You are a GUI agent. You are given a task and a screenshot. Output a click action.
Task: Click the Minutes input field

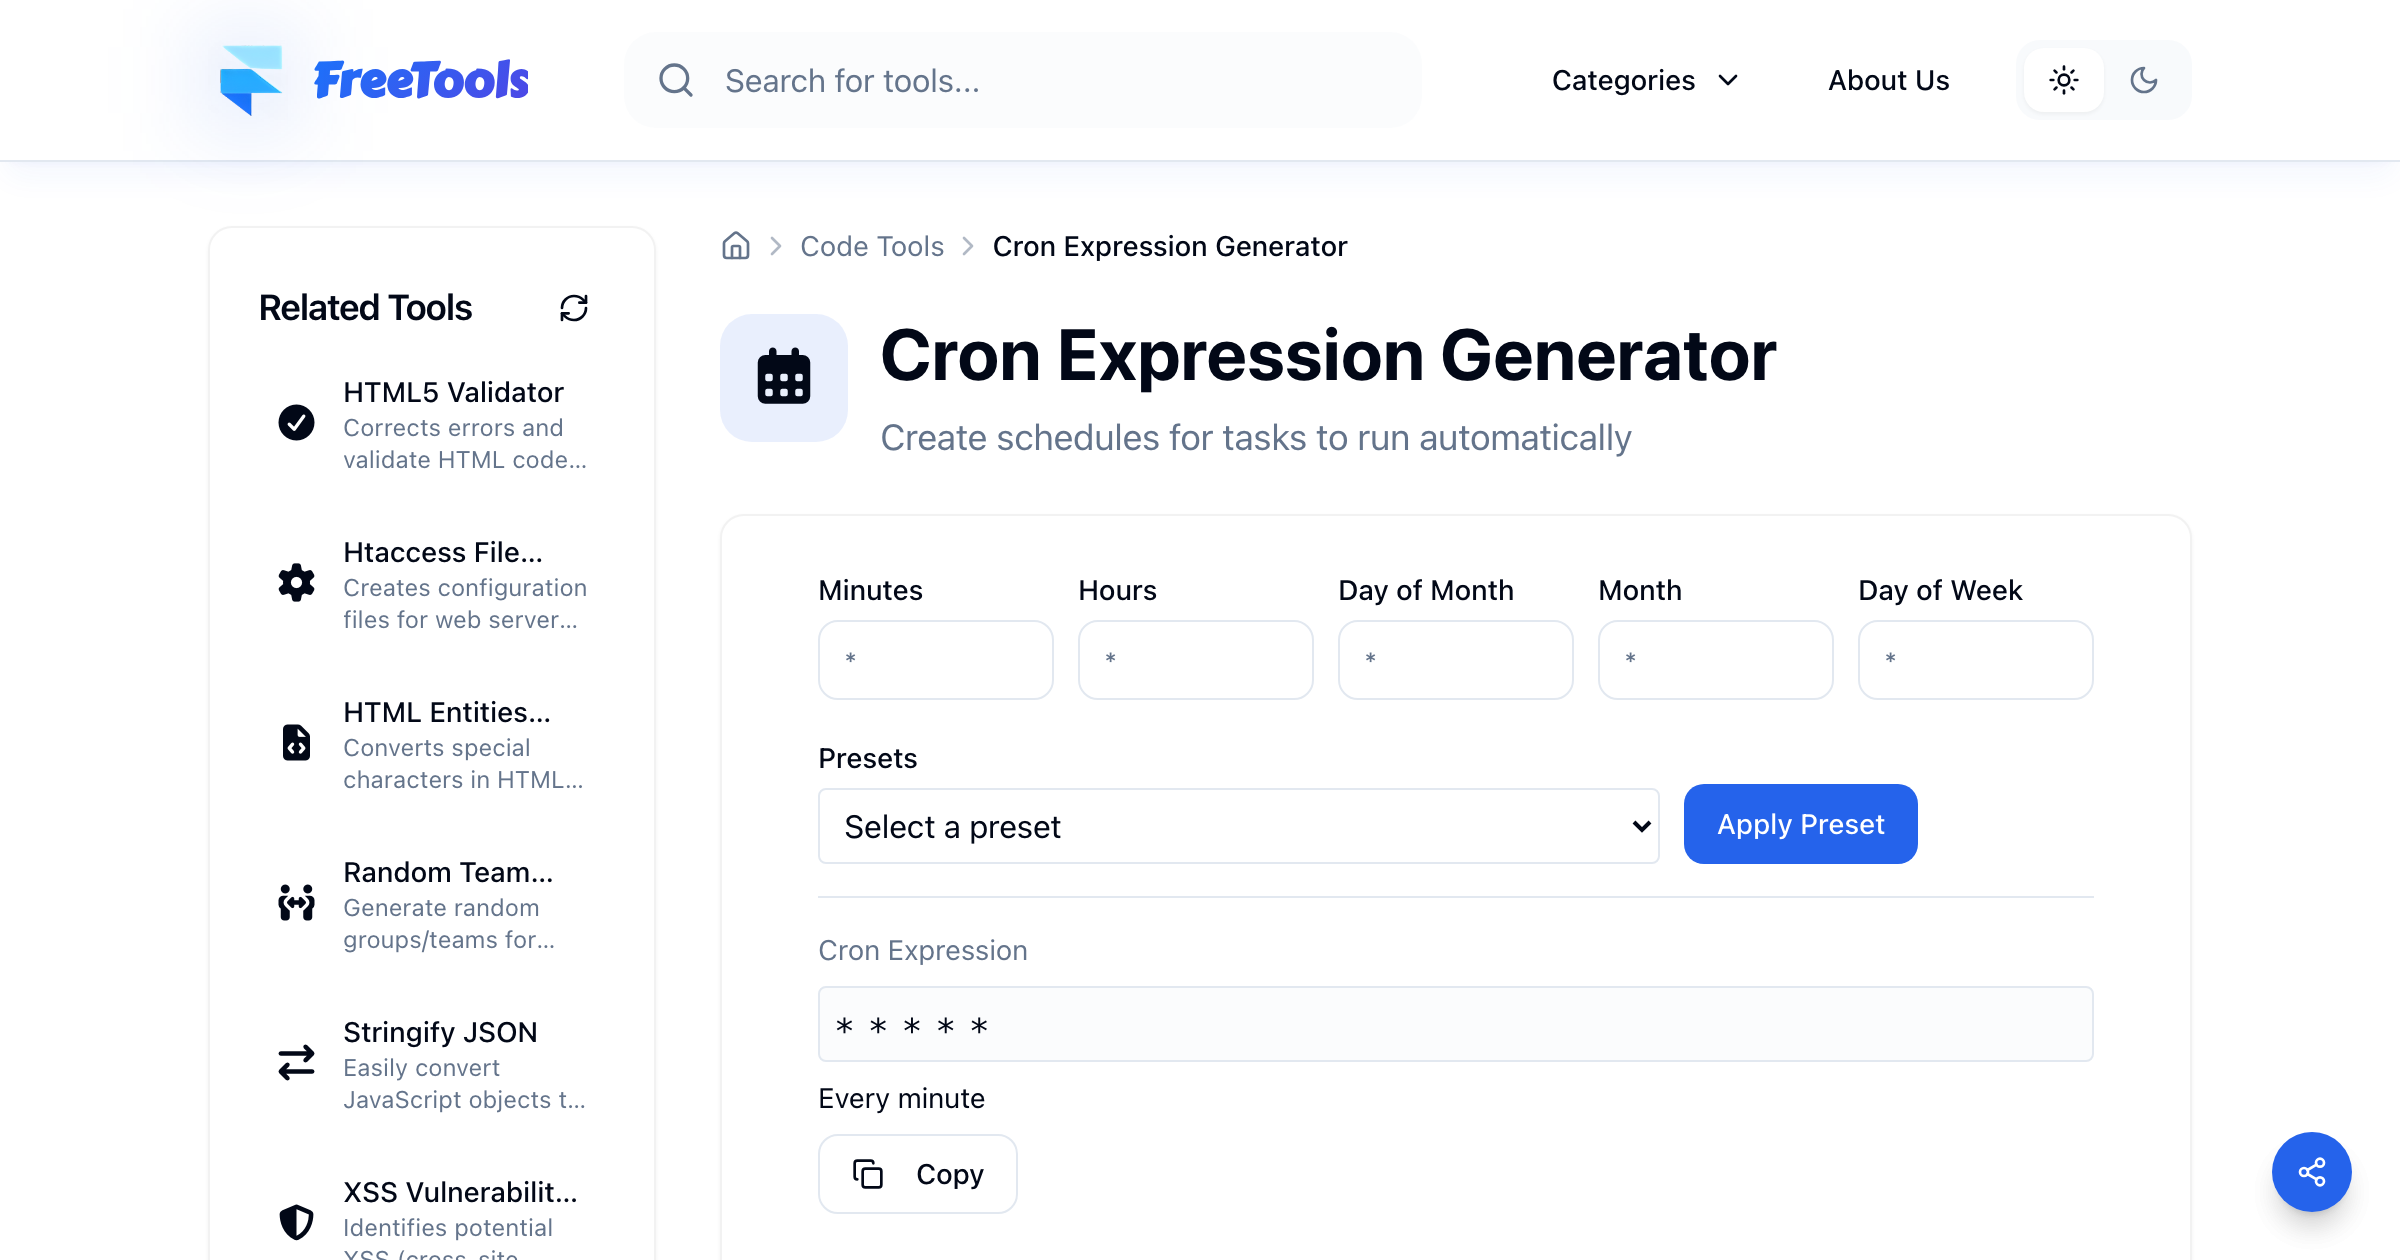tap(936, 660)
